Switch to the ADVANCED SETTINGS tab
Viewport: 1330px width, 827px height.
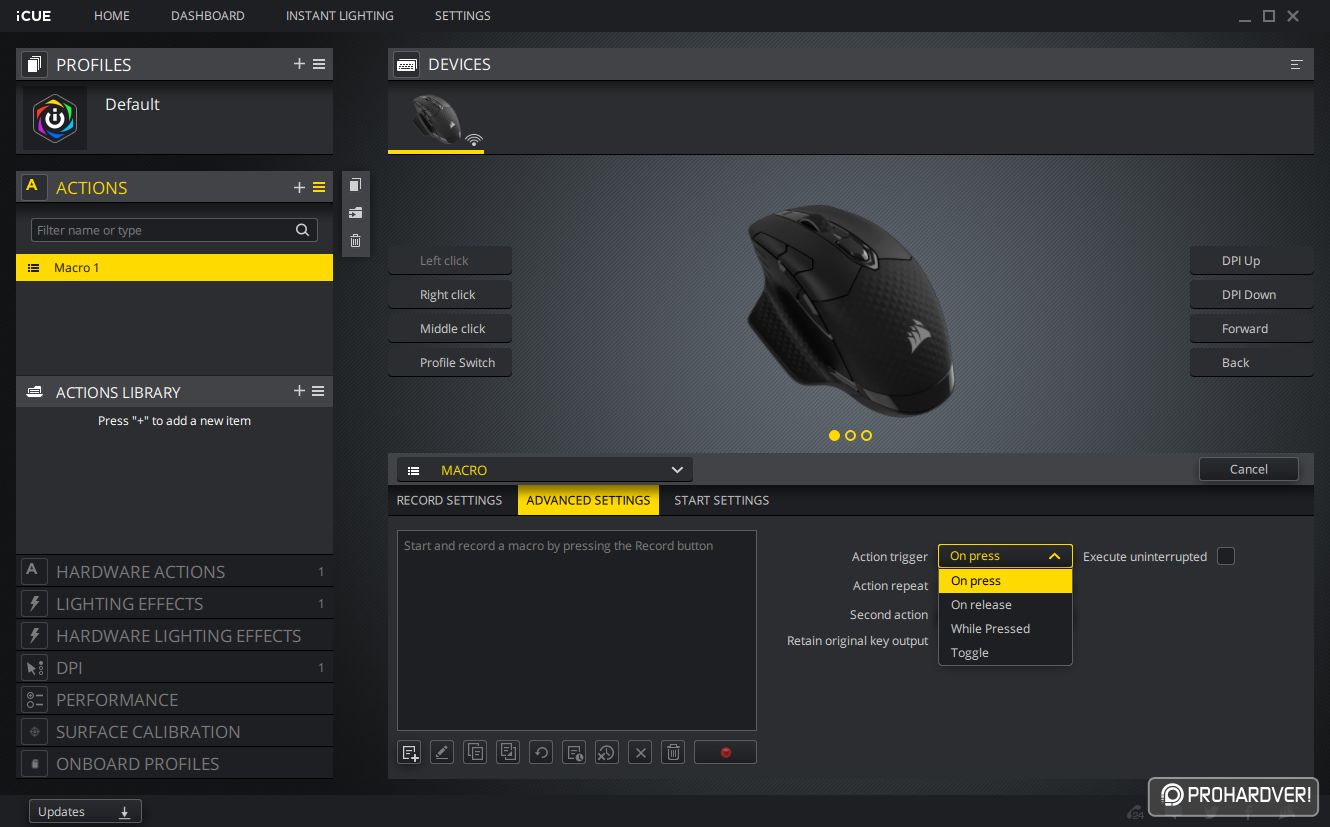(x=588, y=500)
